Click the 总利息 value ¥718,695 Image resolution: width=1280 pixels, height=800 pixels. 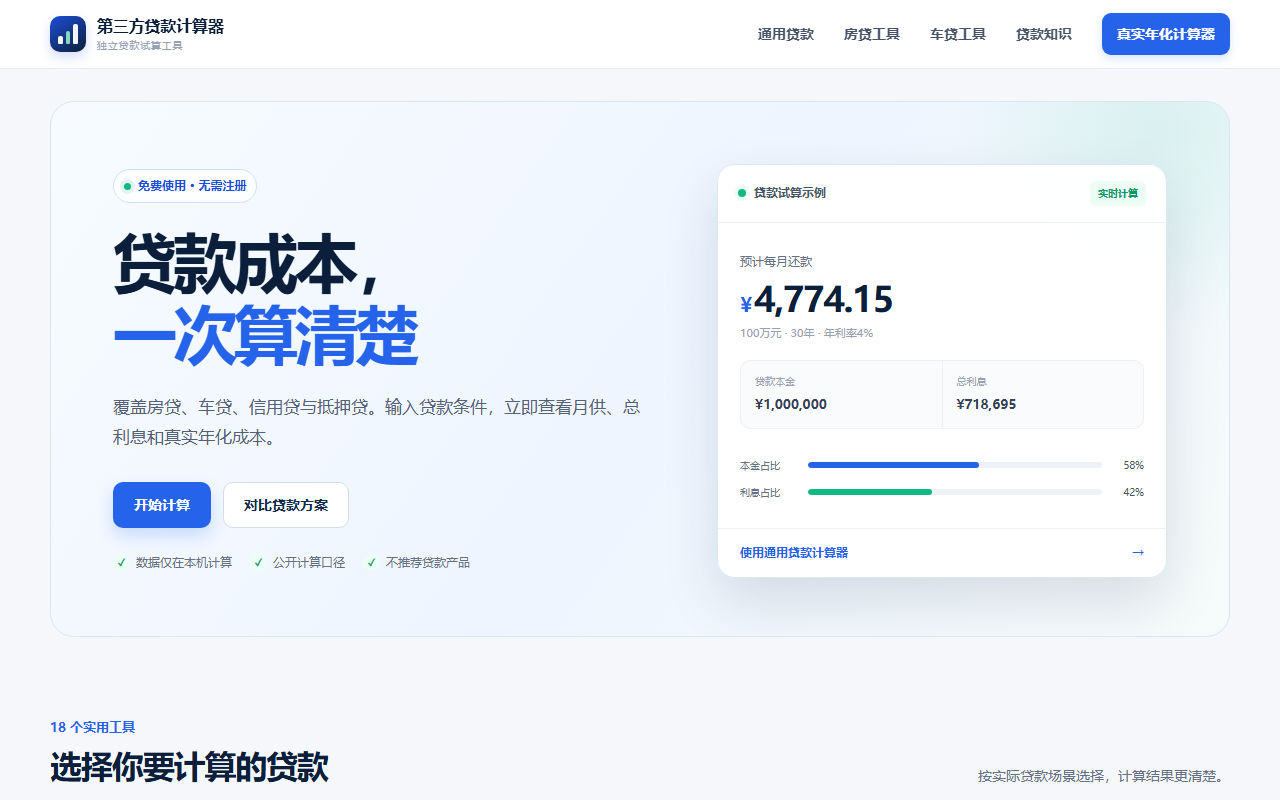[x=986, y=405]
